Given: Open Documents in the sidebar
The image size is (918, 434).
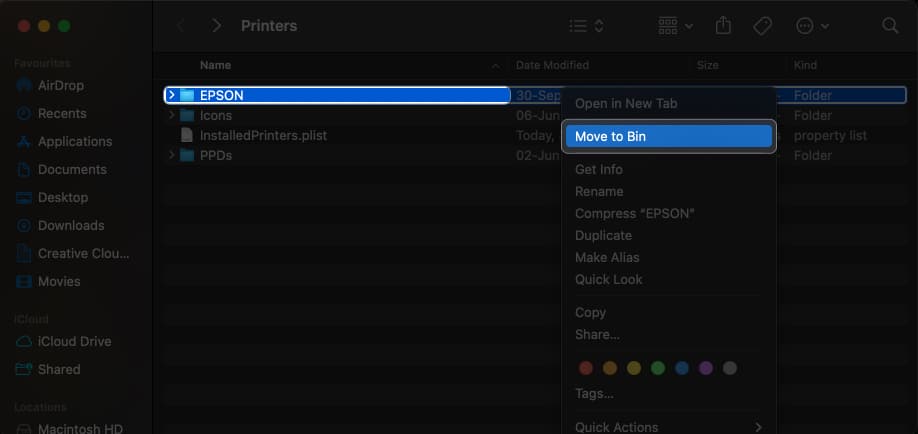Looking at the screenshot, I should 75,170.
